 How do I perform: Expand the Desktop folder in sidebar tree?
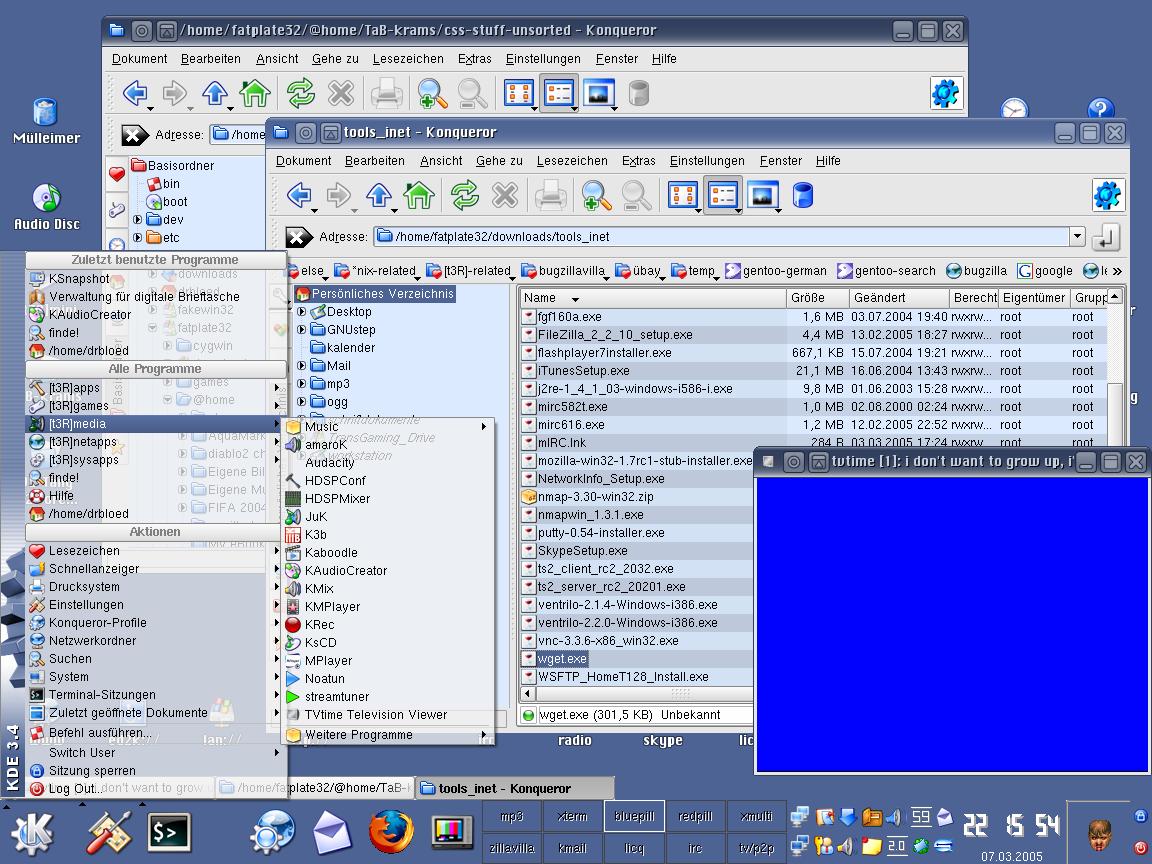click(x=302, y=312)
